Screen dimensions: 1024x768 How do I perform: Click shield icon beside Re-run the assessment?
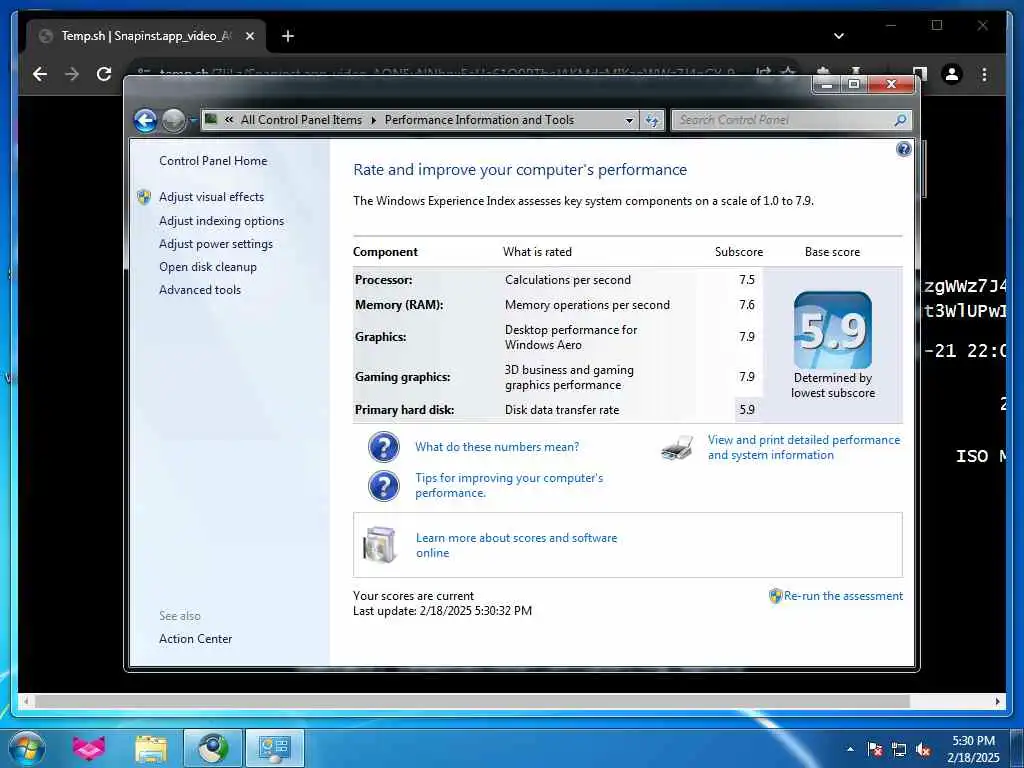(775, 596)
